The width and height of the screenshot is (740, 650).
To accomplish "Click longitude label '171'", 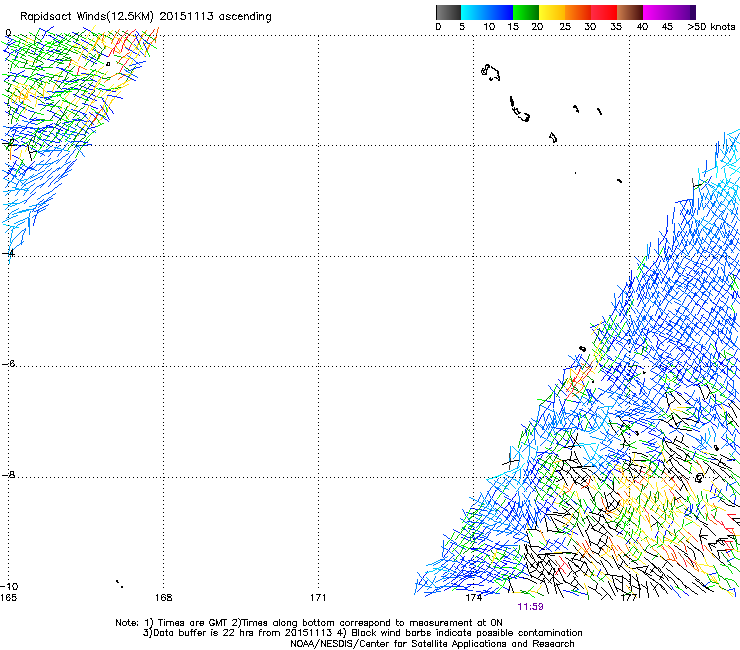I will click(x=318, y=598).
